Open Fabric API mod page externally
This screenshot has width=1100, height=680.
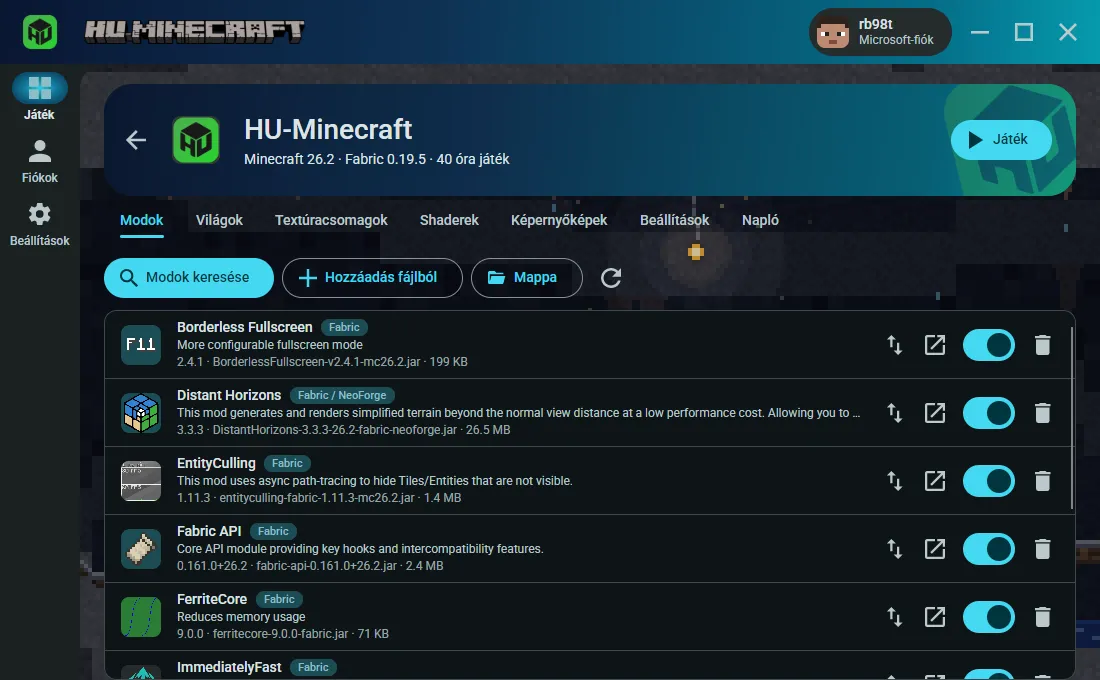pos(935,549)
